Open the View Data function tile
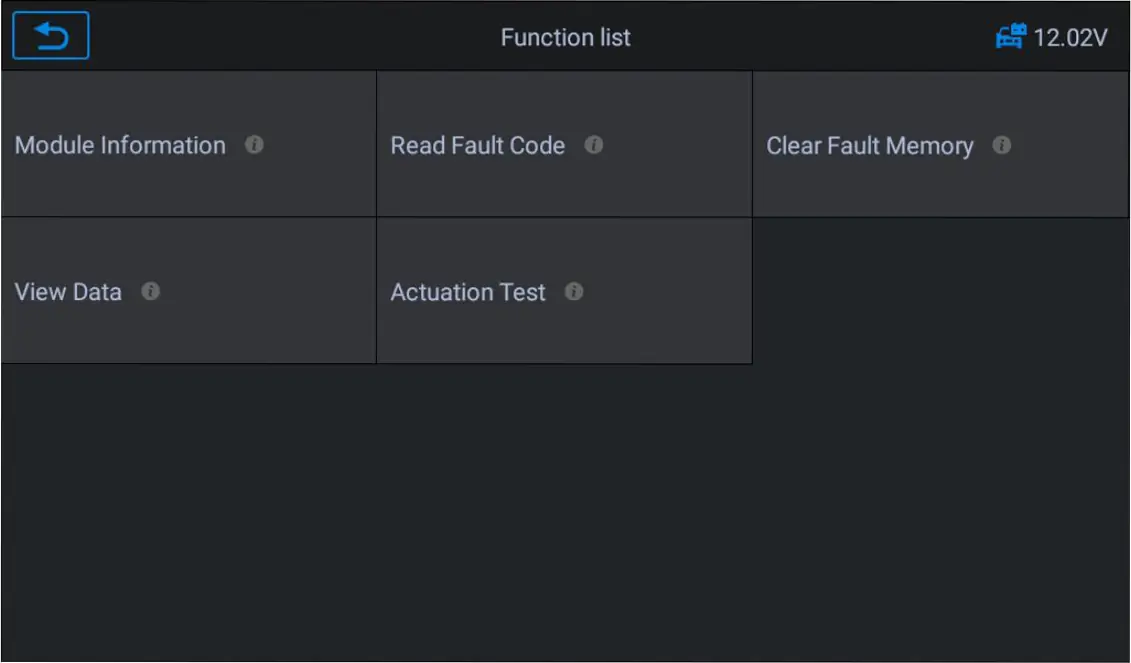 [x=189, y=291]
